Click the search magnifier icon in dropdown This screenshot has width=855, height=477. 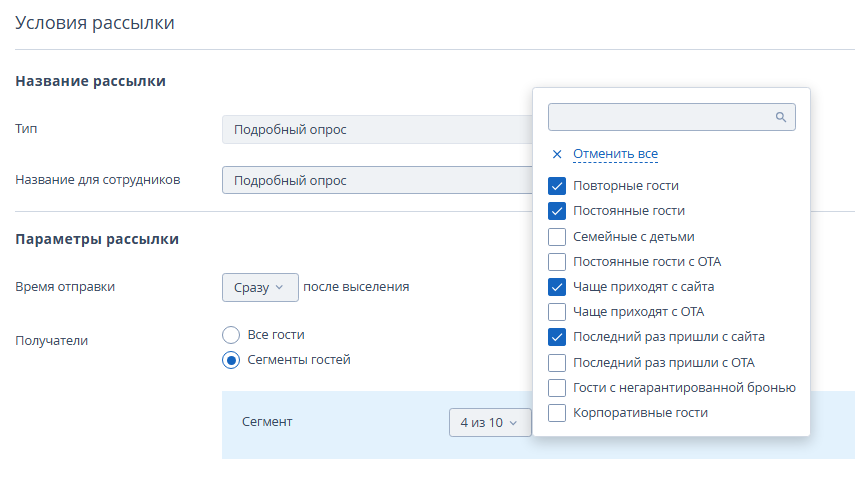[x=781, y=117]
